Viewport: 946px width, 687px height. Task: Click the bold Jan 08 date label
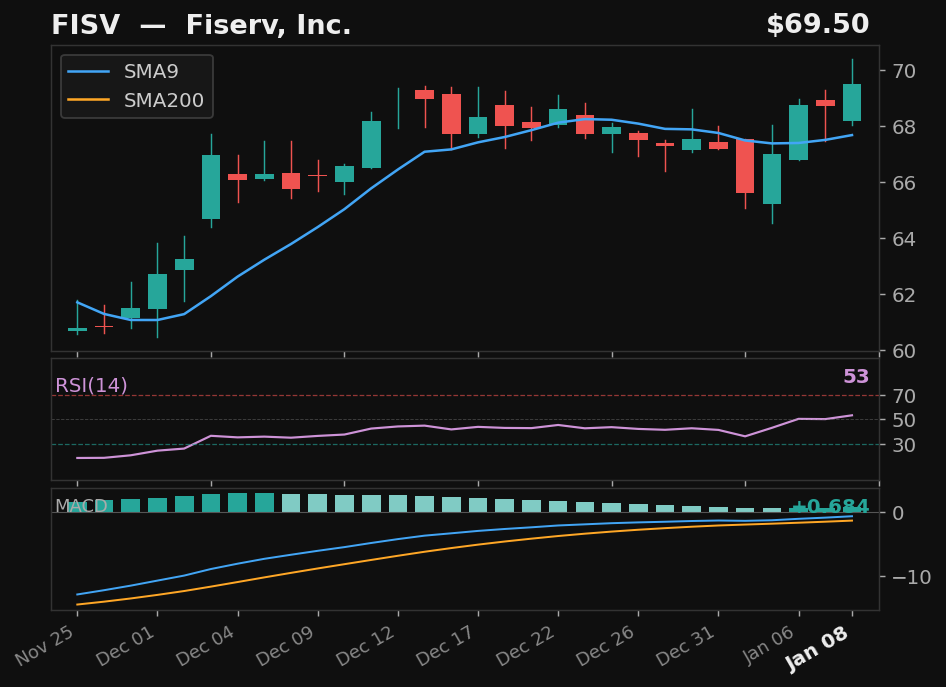pos(819,648)
